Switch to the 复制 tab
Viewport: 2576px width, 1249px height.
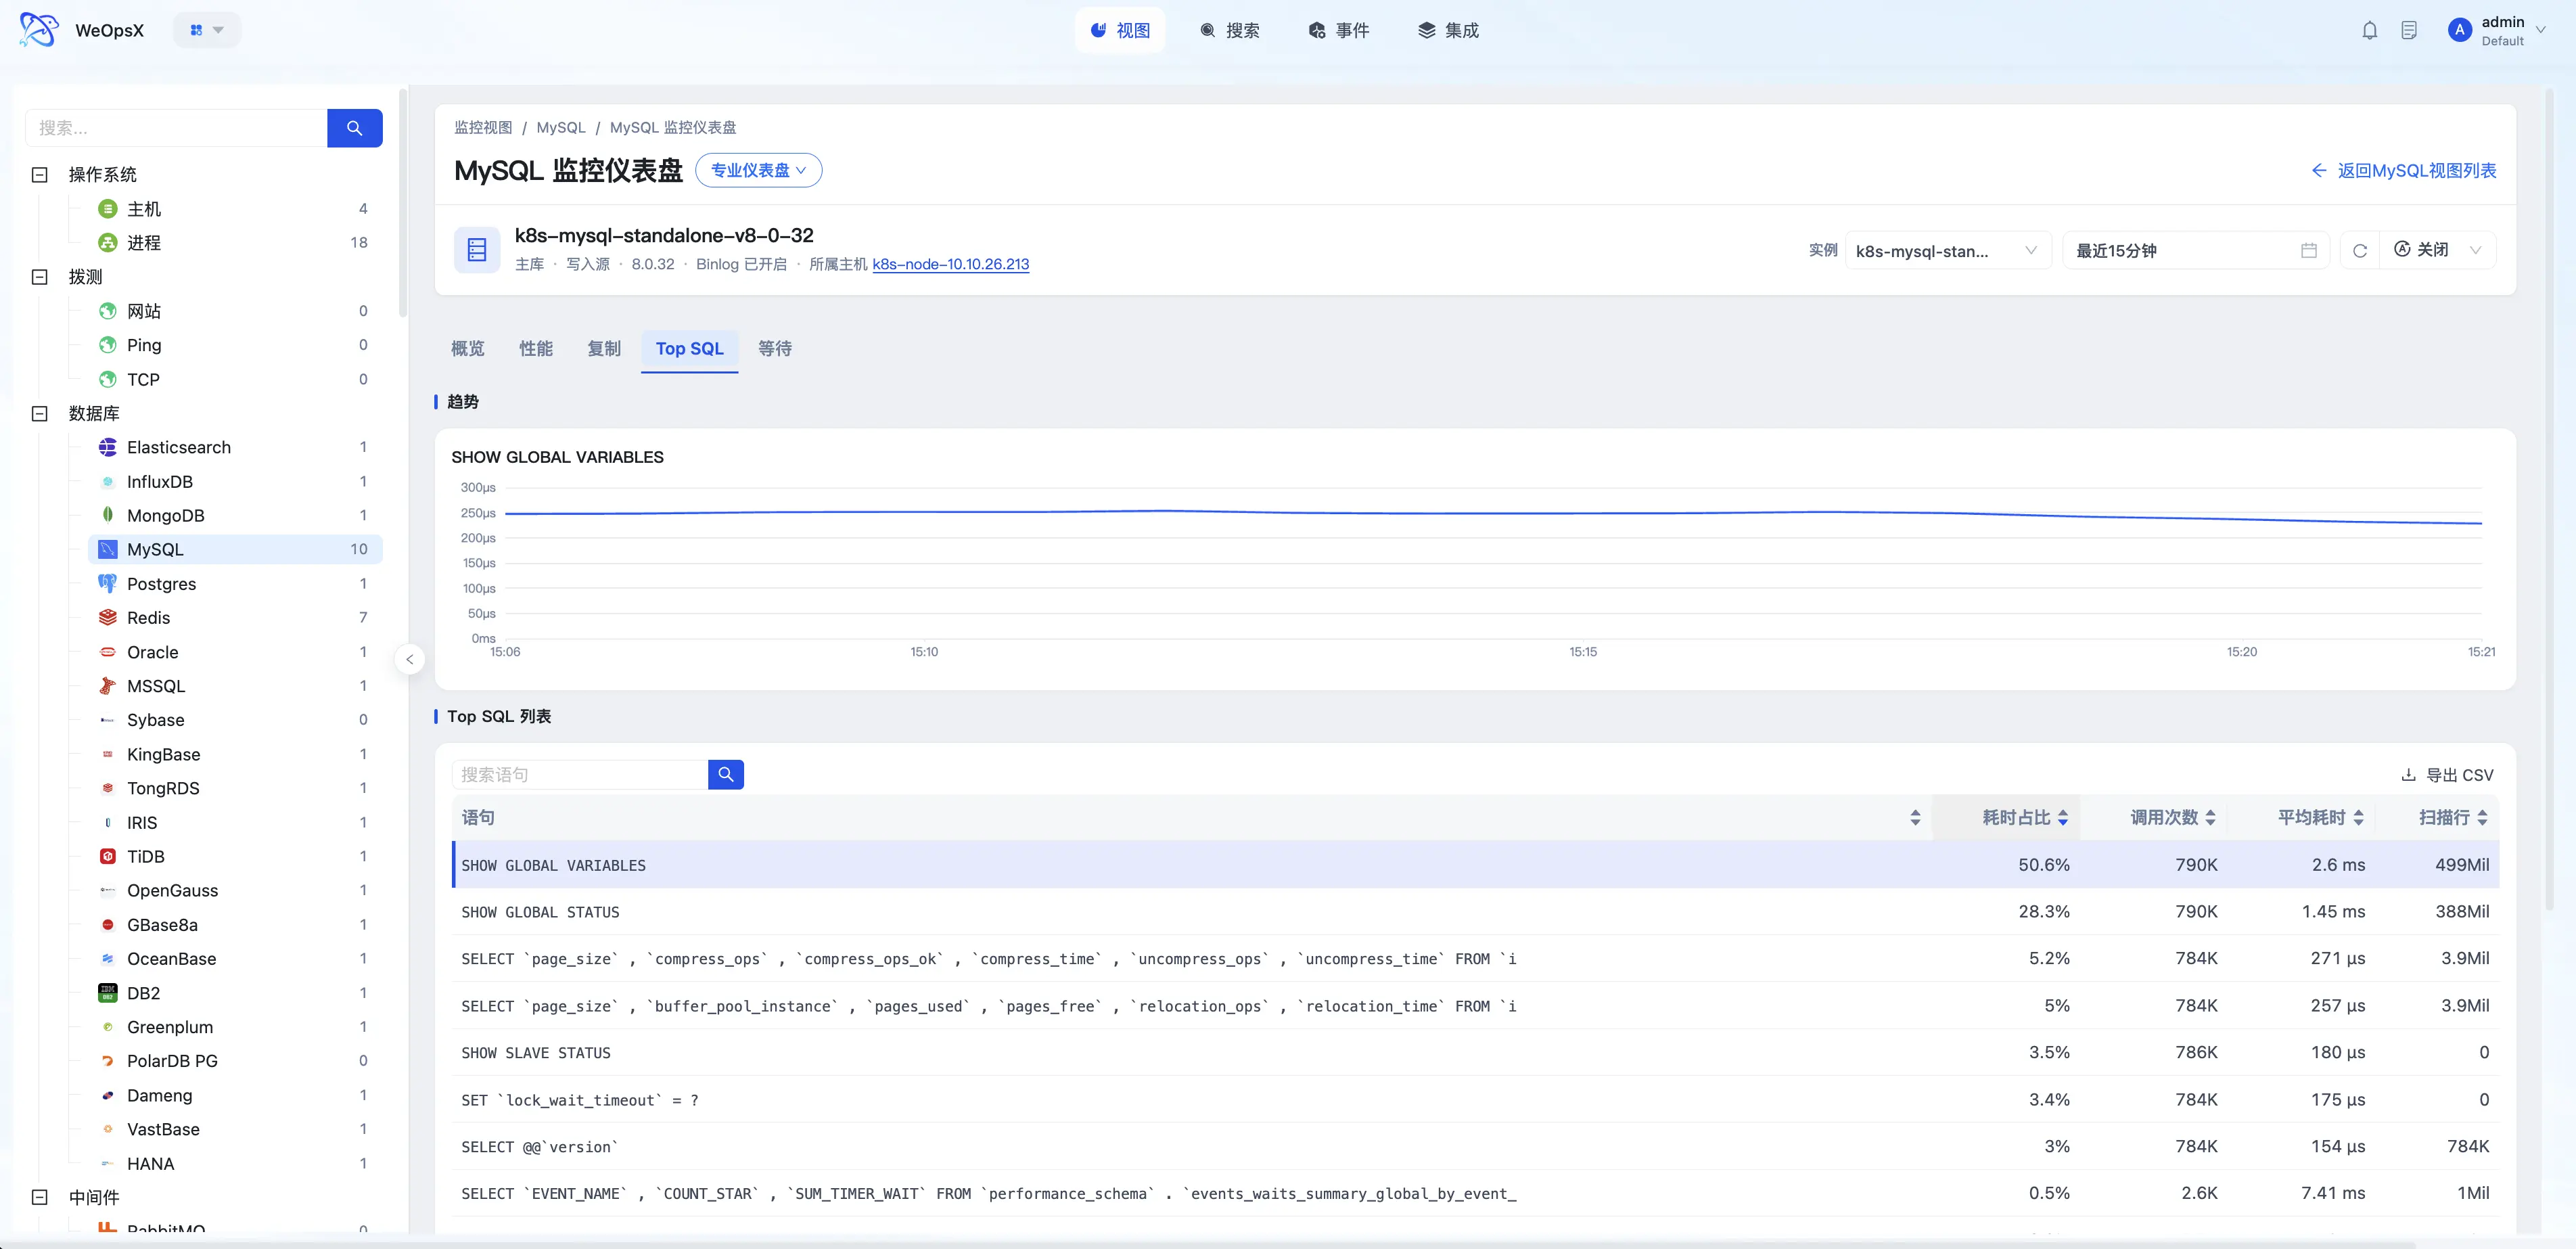pyautogui.click(x=603, y=348)
